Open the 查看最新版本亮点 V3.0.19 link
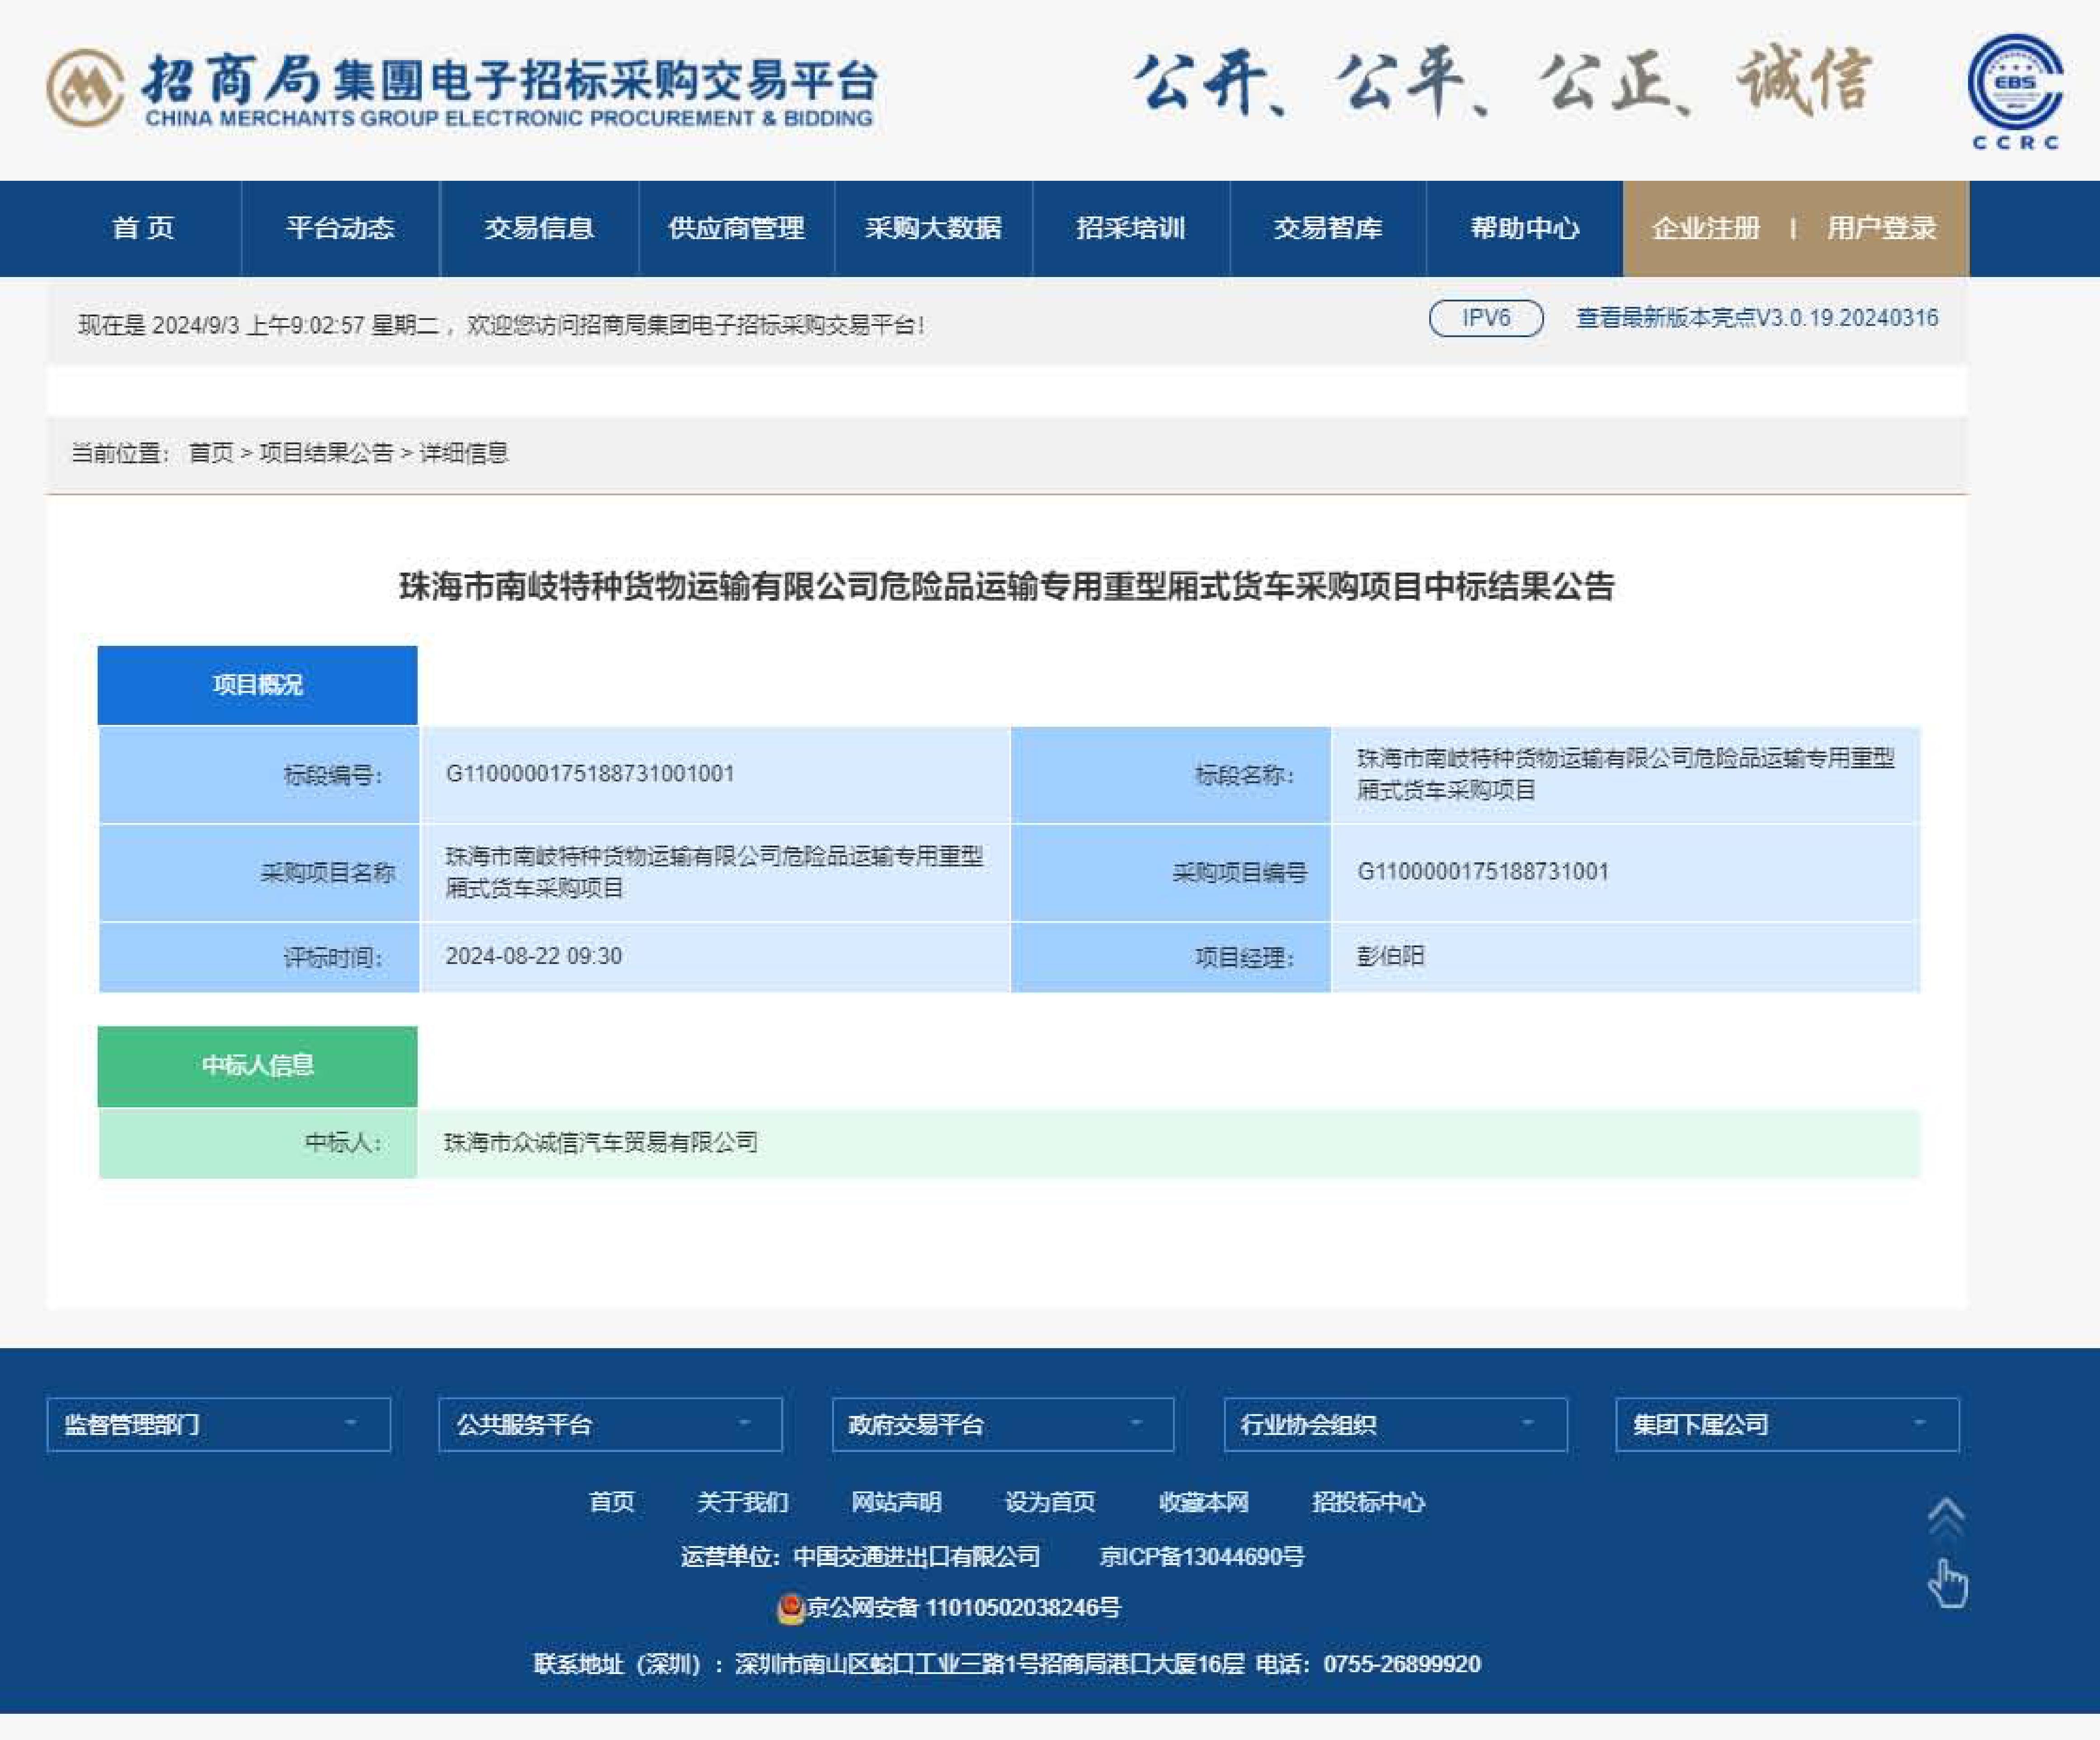This screenshot has height=1740, width=2100. 1757,318
